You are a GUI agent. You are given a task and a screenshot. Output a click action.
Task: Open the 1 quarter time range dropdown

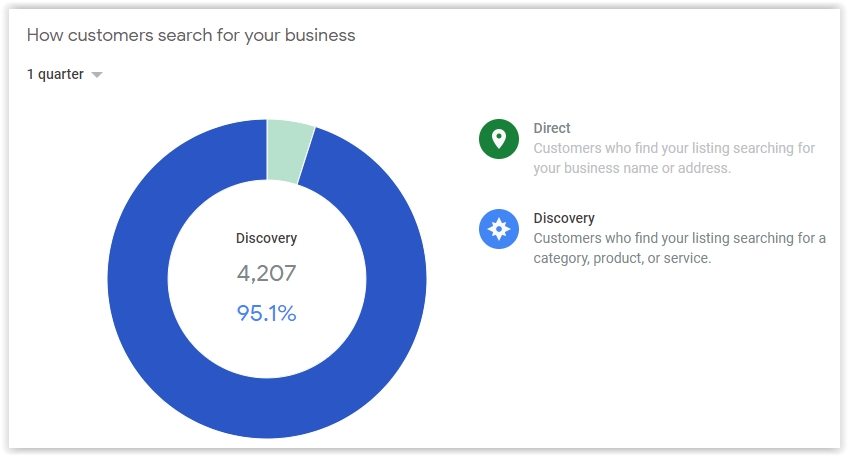pos(64,74)
